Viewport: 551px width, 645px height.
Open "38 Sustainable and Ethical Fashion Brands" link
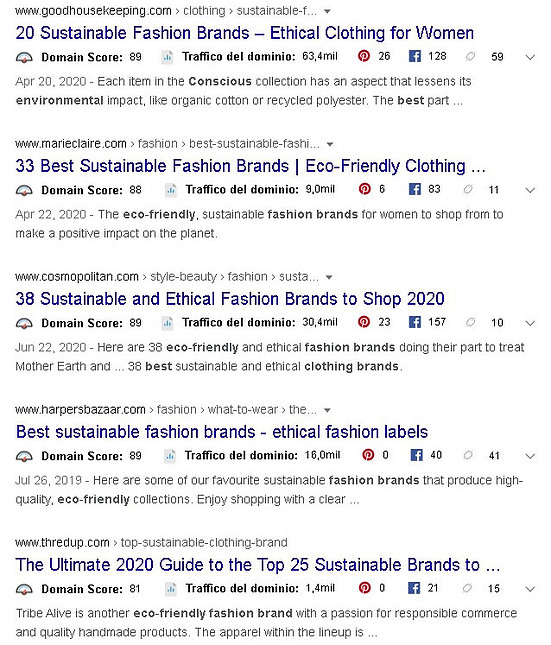pos(230,299)
